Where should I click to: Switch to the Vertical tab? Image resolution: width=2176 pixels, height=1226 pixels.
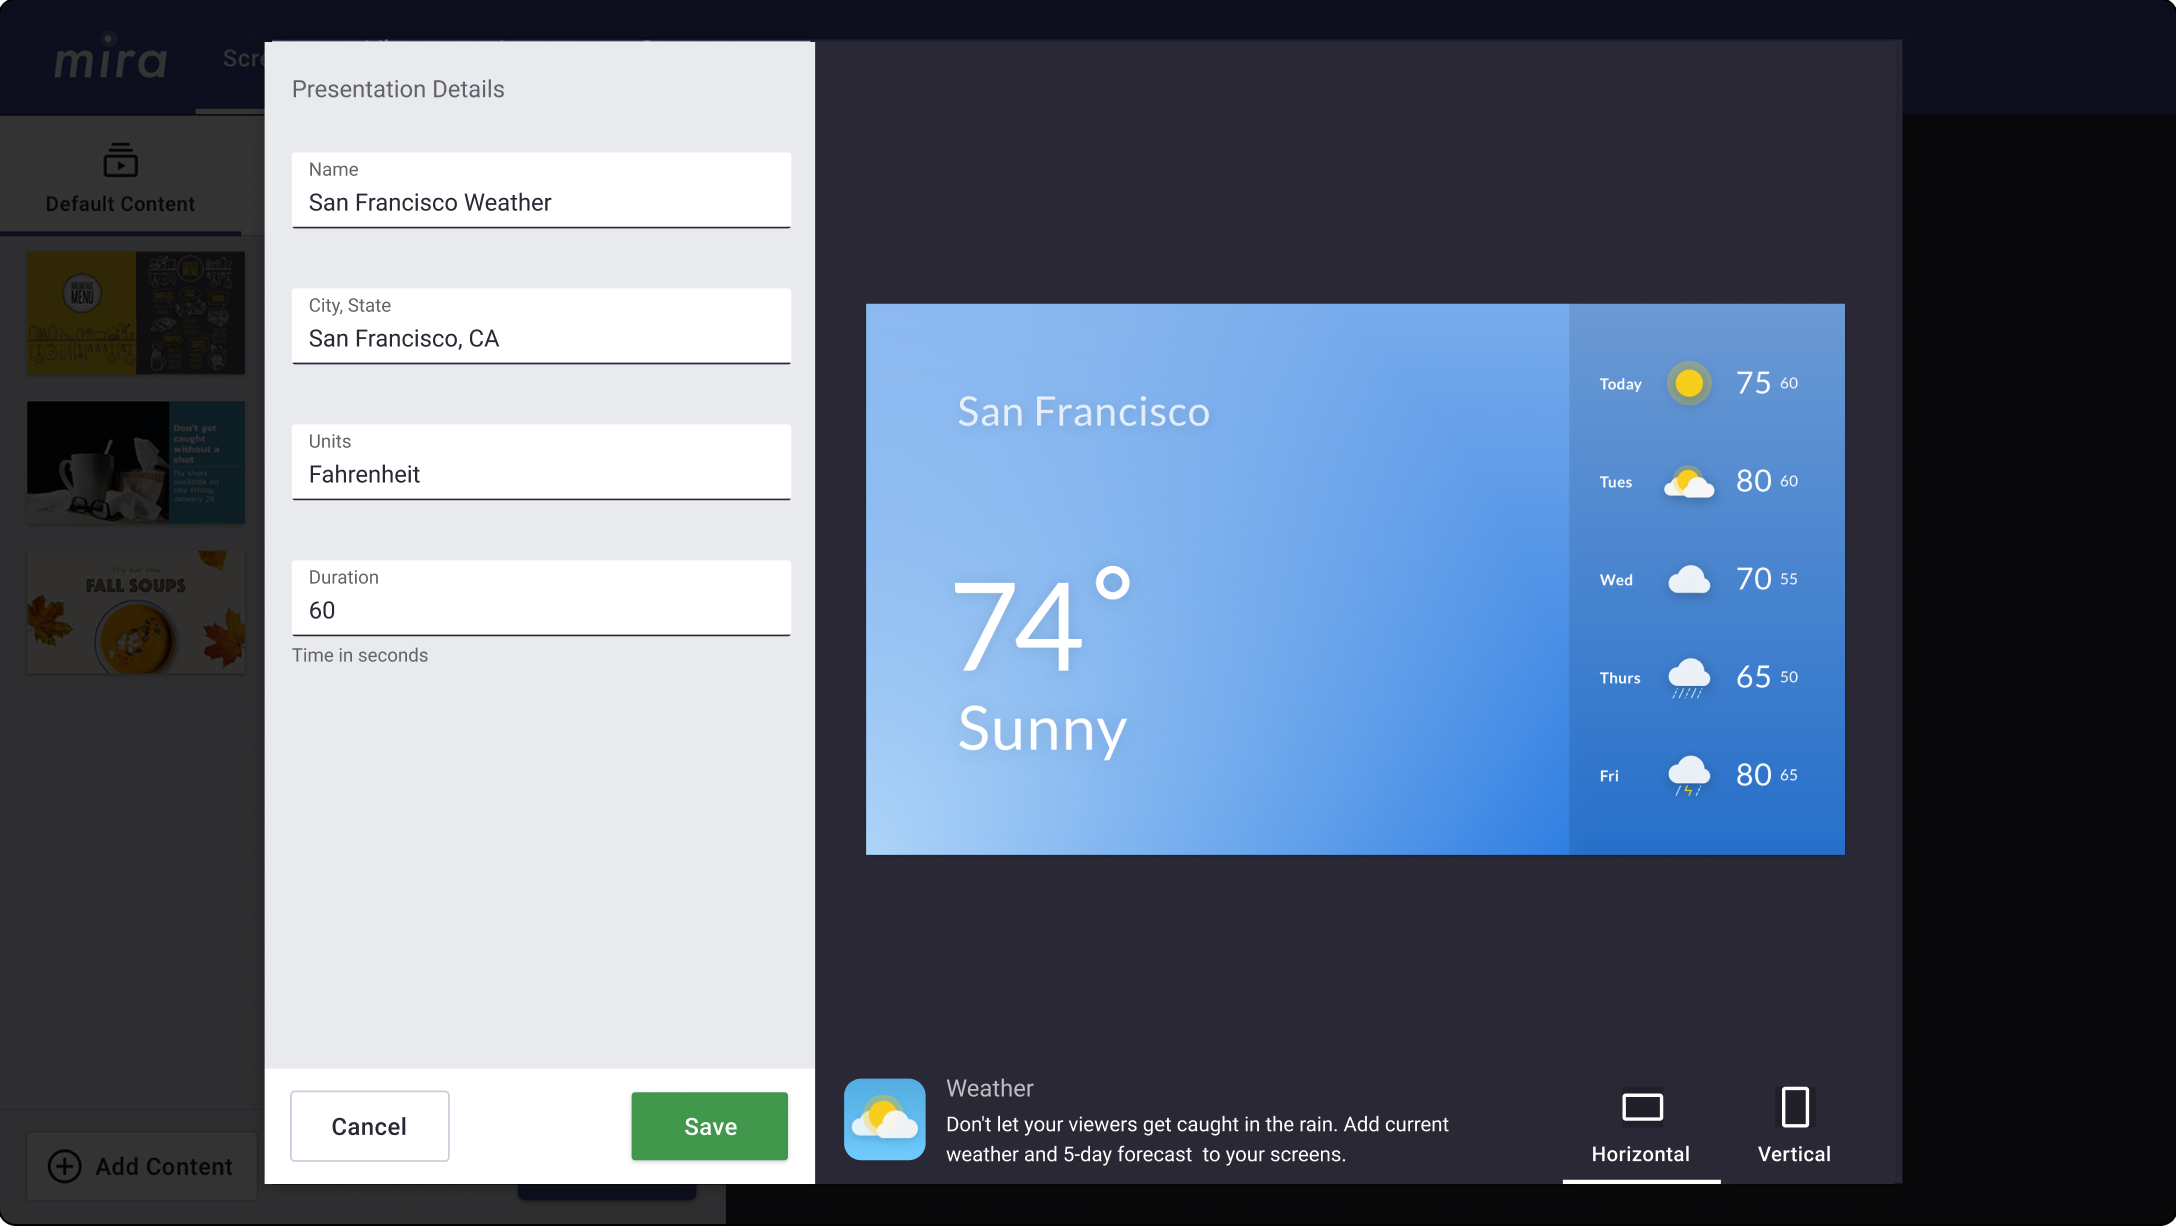pyautogui.click(x=1794, y=1153)
